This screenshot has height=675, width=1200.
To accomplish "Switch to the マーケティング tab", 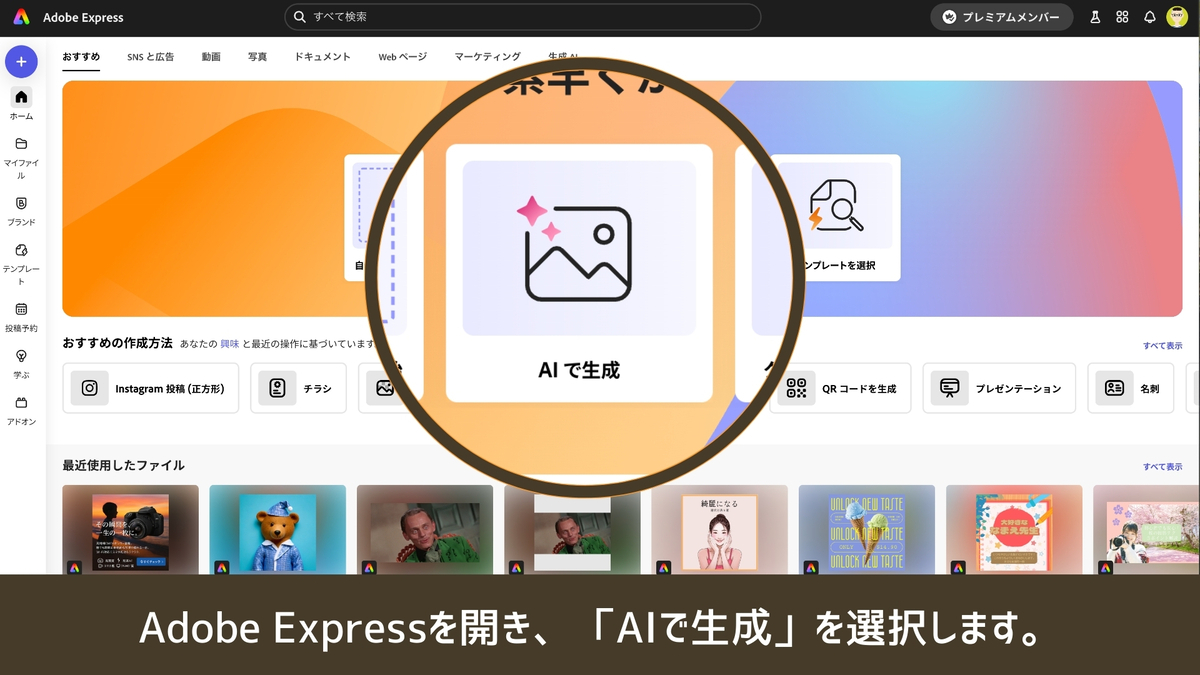I will (x=487, y=57).
